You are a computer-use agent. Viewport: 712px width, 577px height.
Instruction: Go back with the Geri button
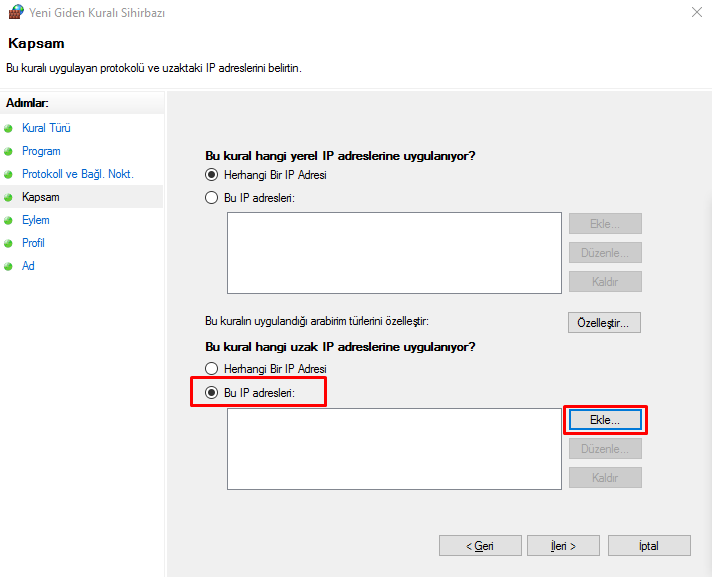480,546
